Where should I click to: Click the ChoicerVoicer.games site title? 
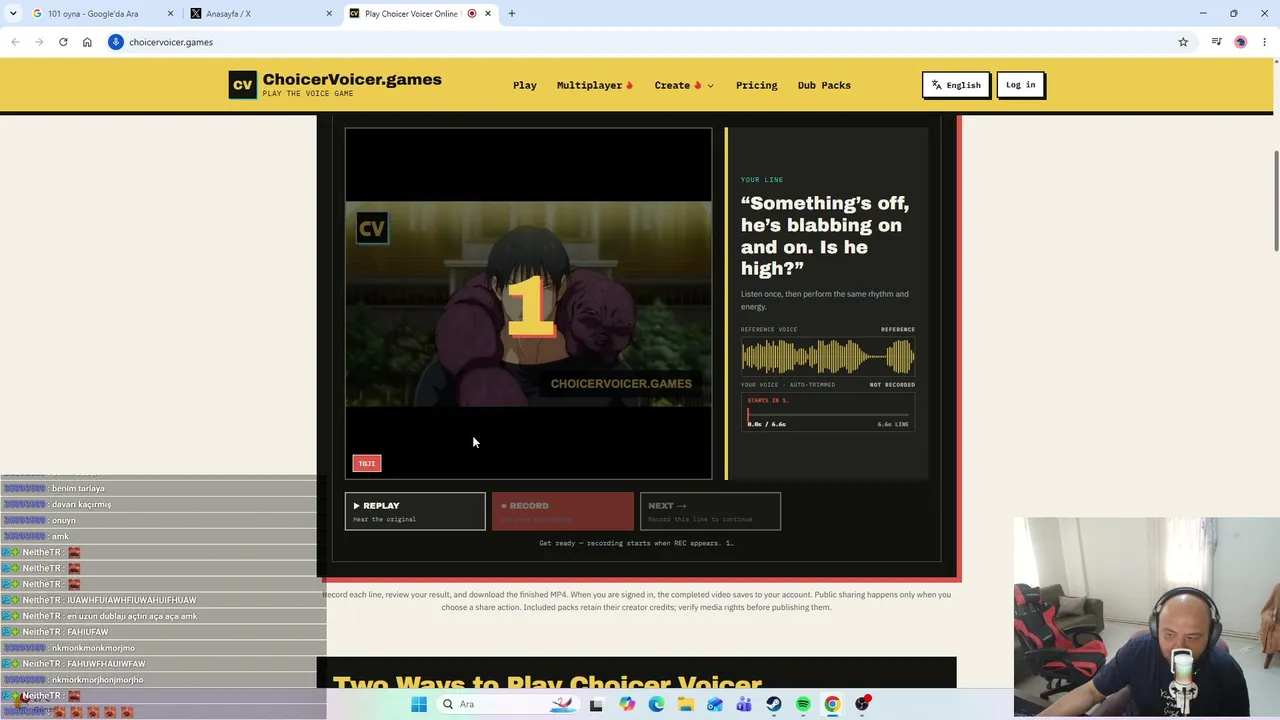352,80
